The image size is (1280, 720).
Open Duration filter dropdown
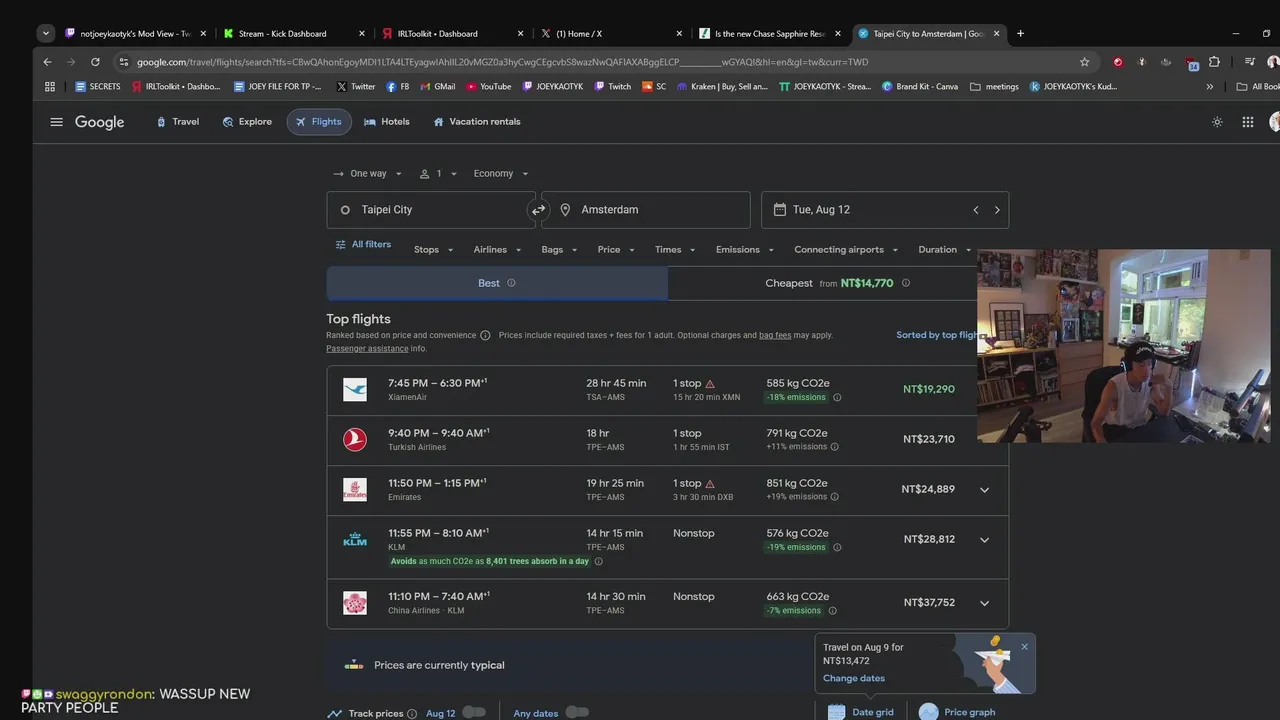[x=945, y=250]
